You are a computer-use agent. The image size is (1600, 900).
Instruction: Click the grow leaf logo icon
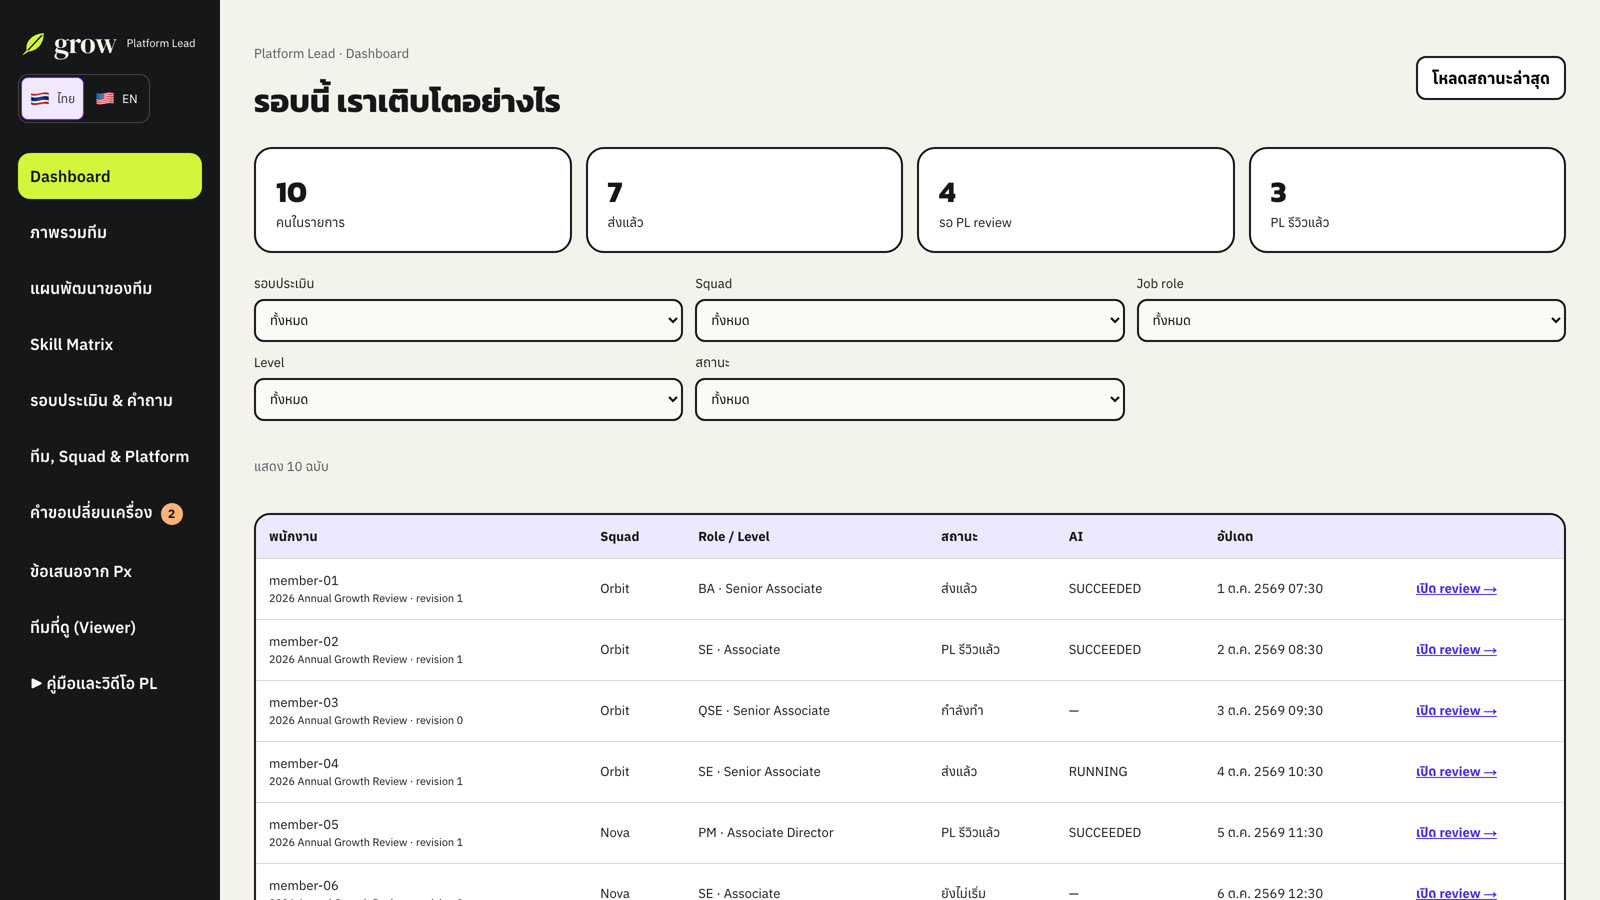(34, 44)
